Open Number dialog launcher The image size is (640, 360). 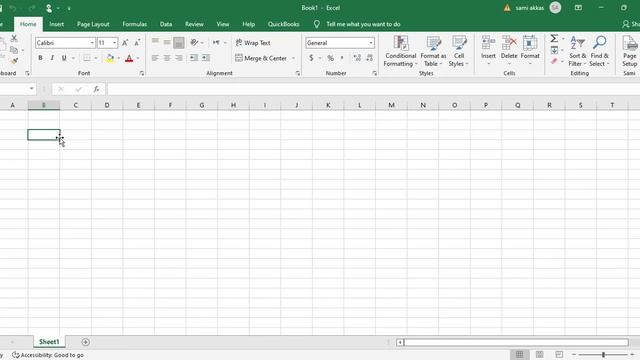374,73
